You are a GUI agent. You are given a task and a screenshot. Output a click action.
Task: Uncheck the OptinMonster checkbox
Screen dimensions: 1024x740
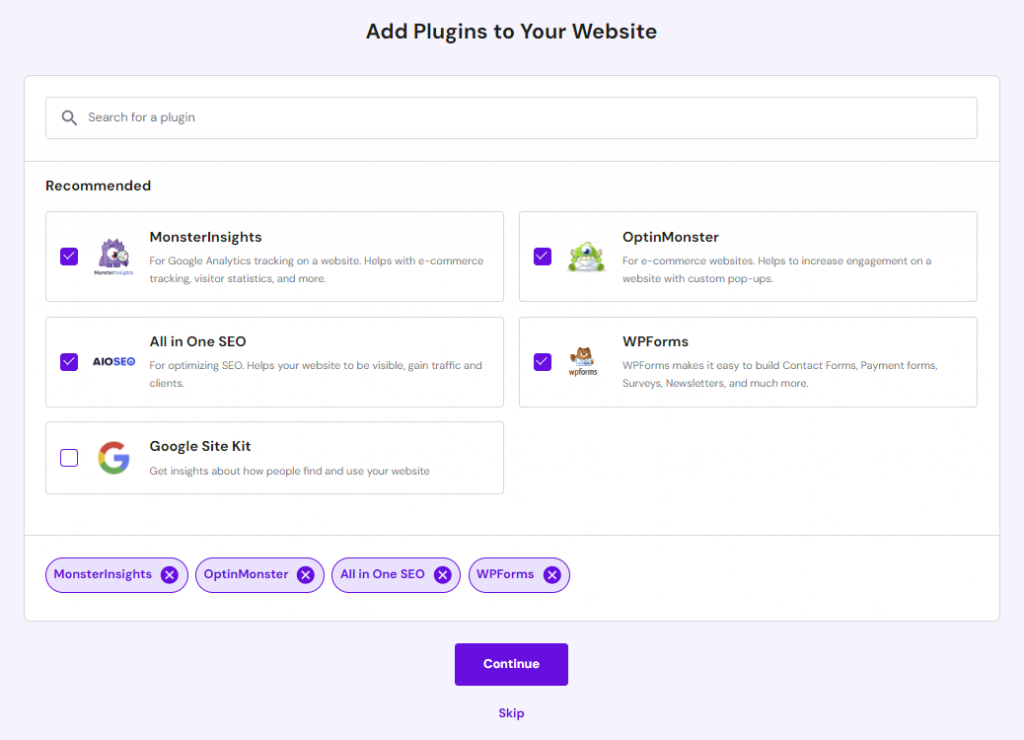[x=542, y=256]
